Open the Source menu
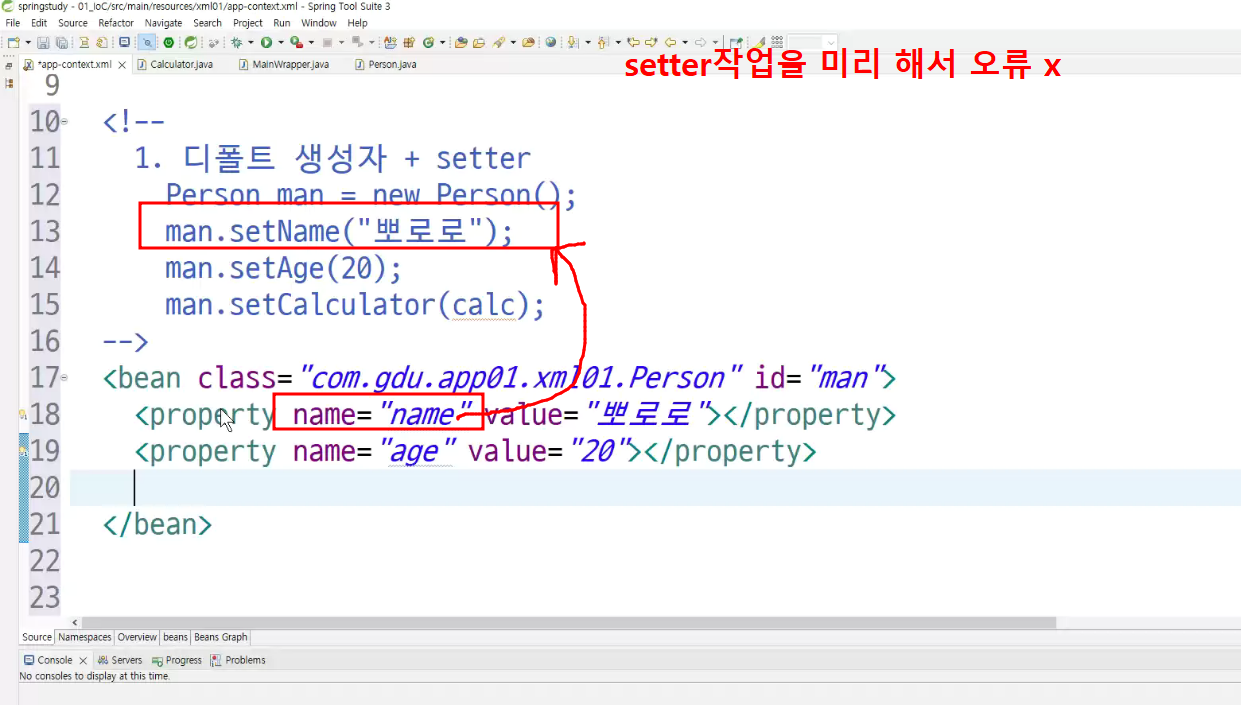Image resolution: width=1241 pixels, height=705 pixels. click(73, 23)
